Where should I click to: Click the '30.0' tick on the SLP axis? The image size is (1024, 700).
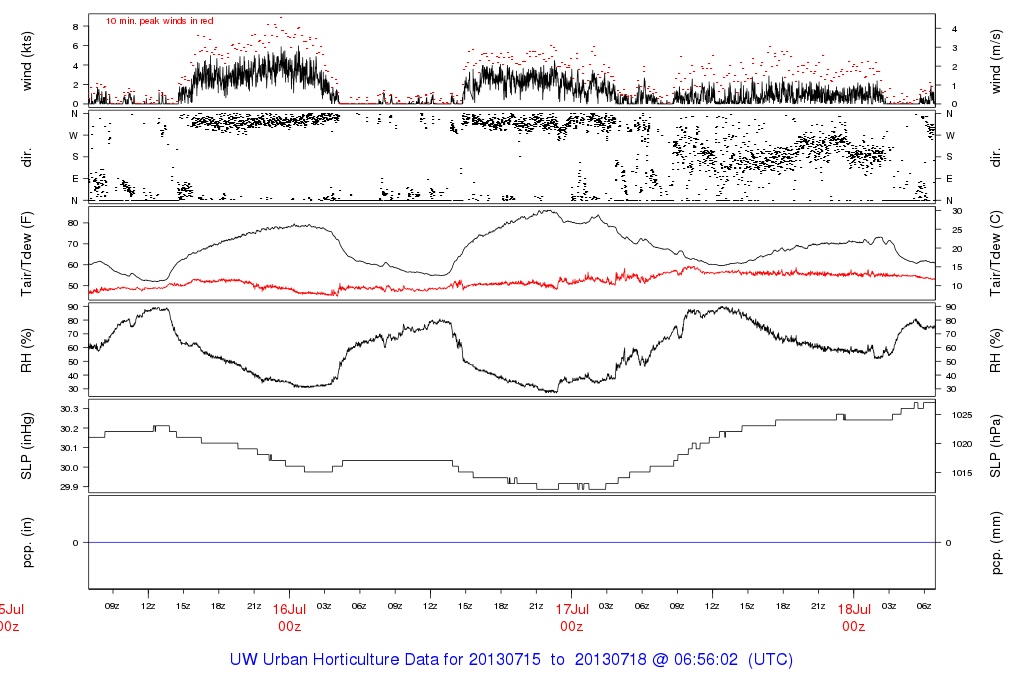tap(69, 468)
